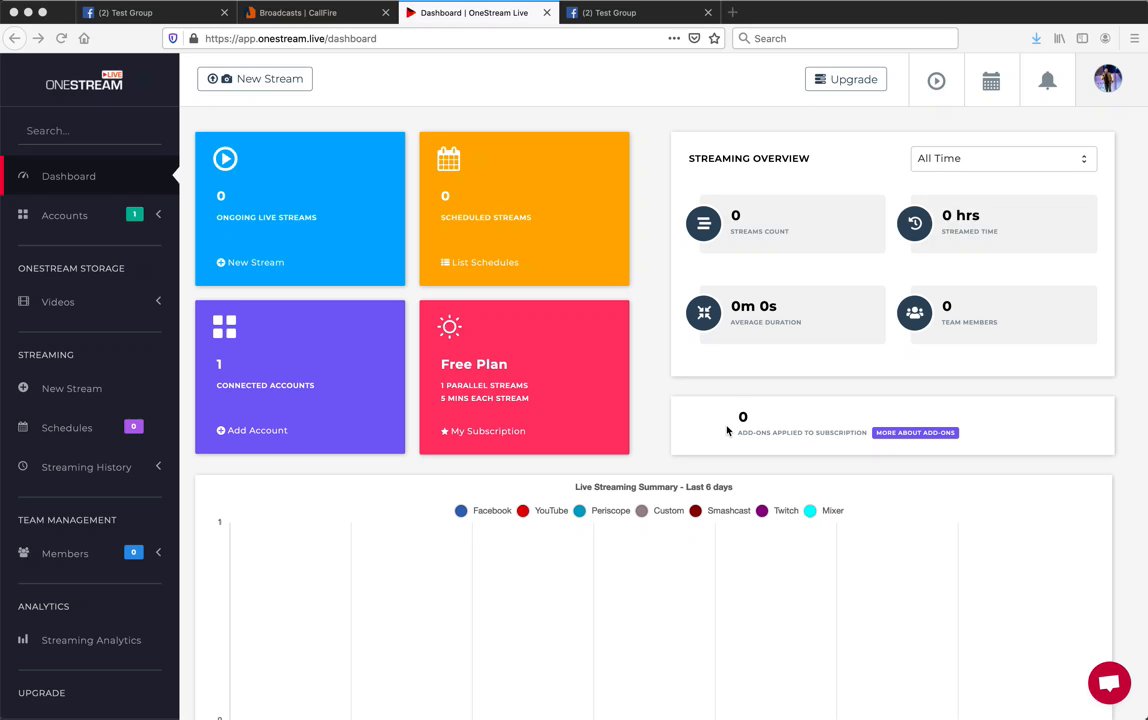Toggle Twitch series in chart legend
This screenshot has height=720, width=1148.
tap(777, 511)
